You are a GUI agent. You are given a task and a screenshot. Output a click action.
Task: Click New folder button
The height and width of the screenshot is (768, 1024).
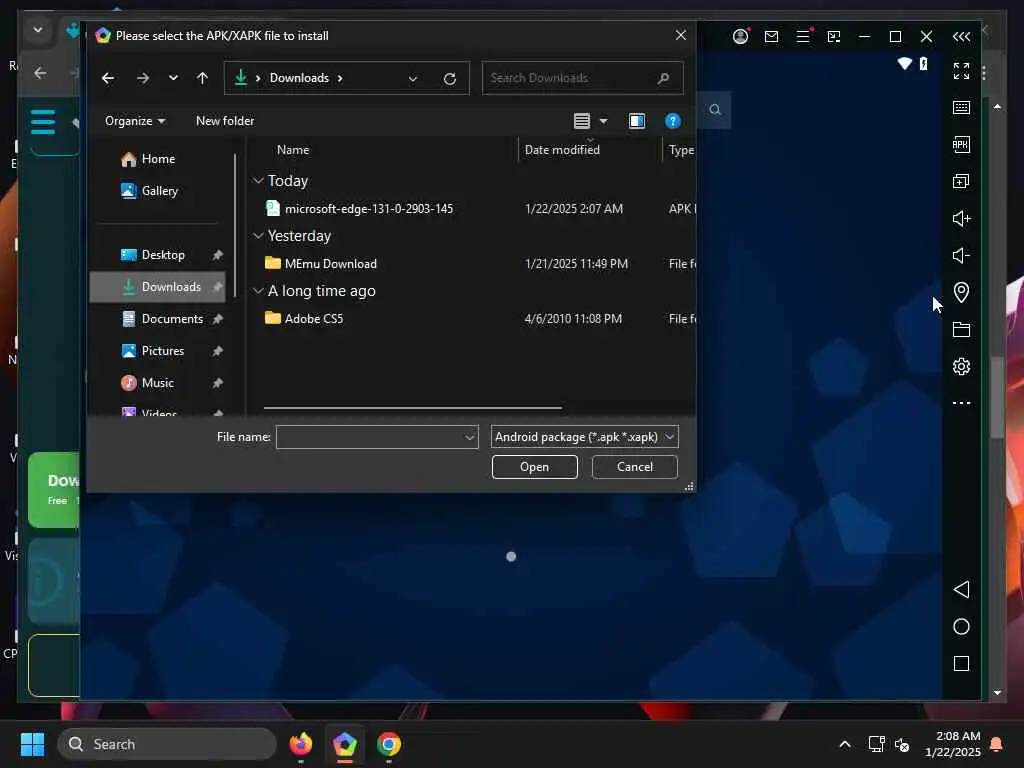[x=225, y=121]
